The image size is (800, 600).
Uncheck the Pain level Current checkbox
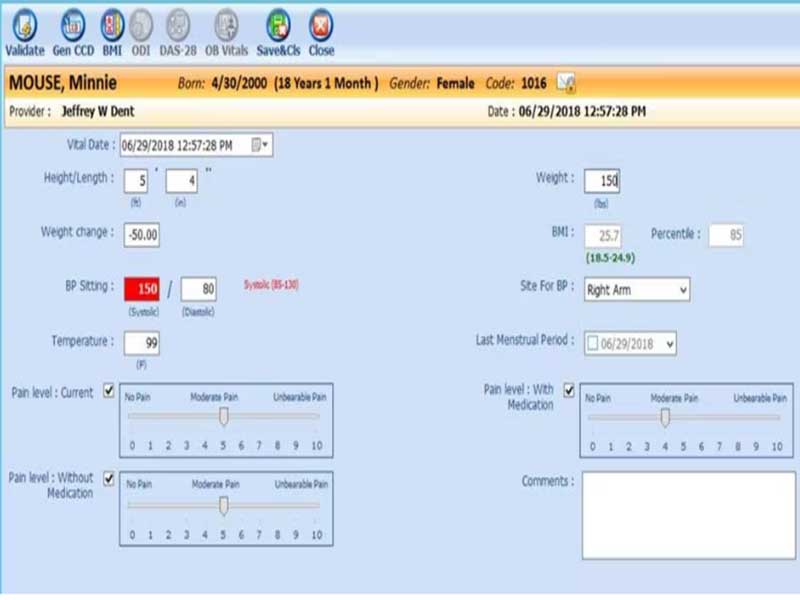[x=109, y=391]
